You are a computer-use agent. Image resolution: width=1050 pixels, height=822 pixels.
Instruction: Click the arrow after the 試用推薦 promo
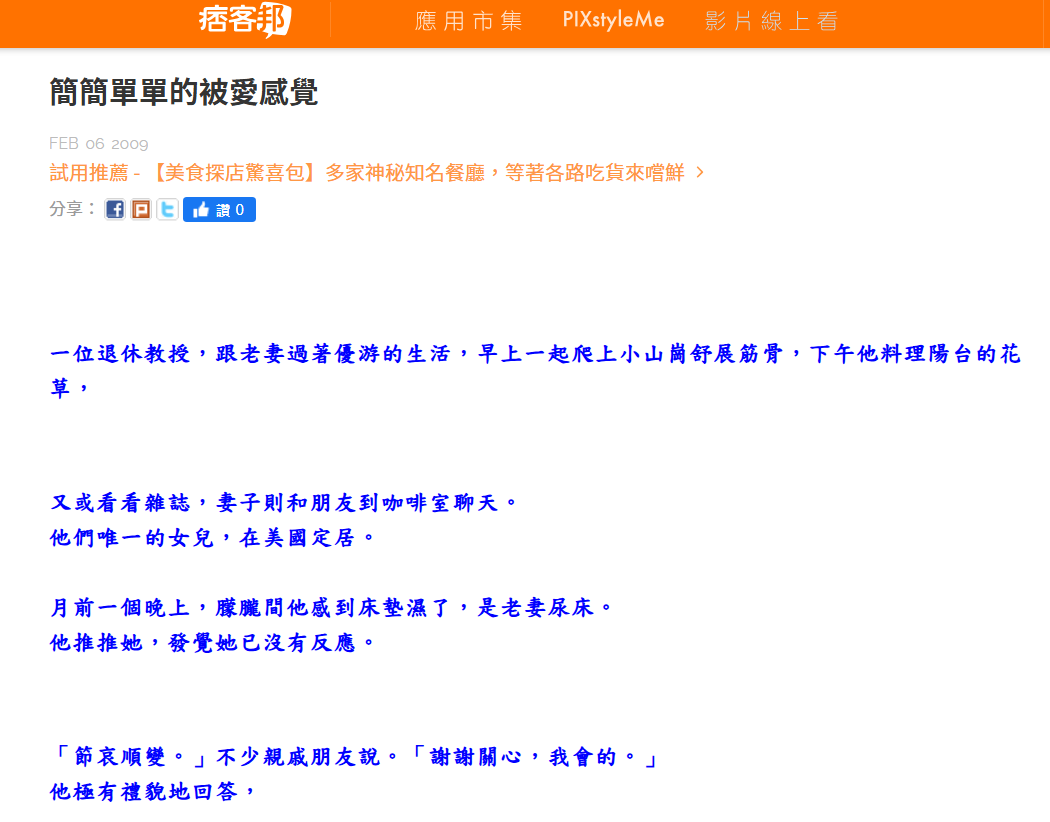point(700,172)
